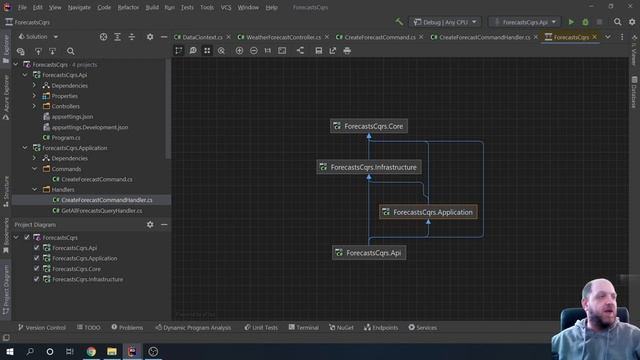The height and width of the screenshot is (360, 640).
Task: Click the diagram grid toggle icon
Action: [207, 51]
